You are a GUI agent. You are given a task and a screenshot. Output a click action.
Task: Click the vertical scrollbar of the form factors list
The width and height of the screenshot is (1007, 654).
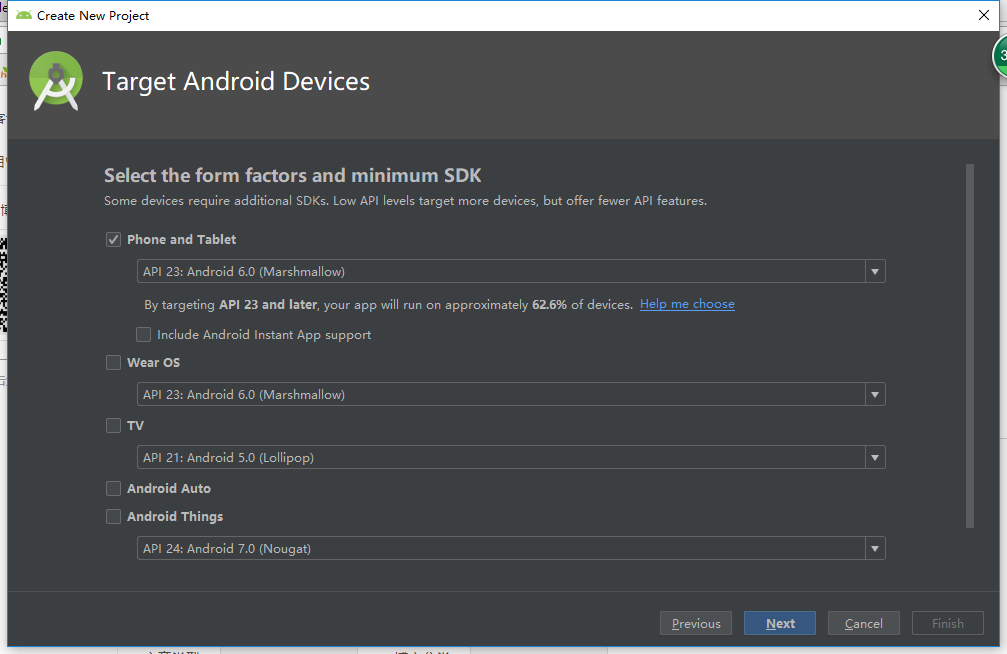(x=970, y=346)
